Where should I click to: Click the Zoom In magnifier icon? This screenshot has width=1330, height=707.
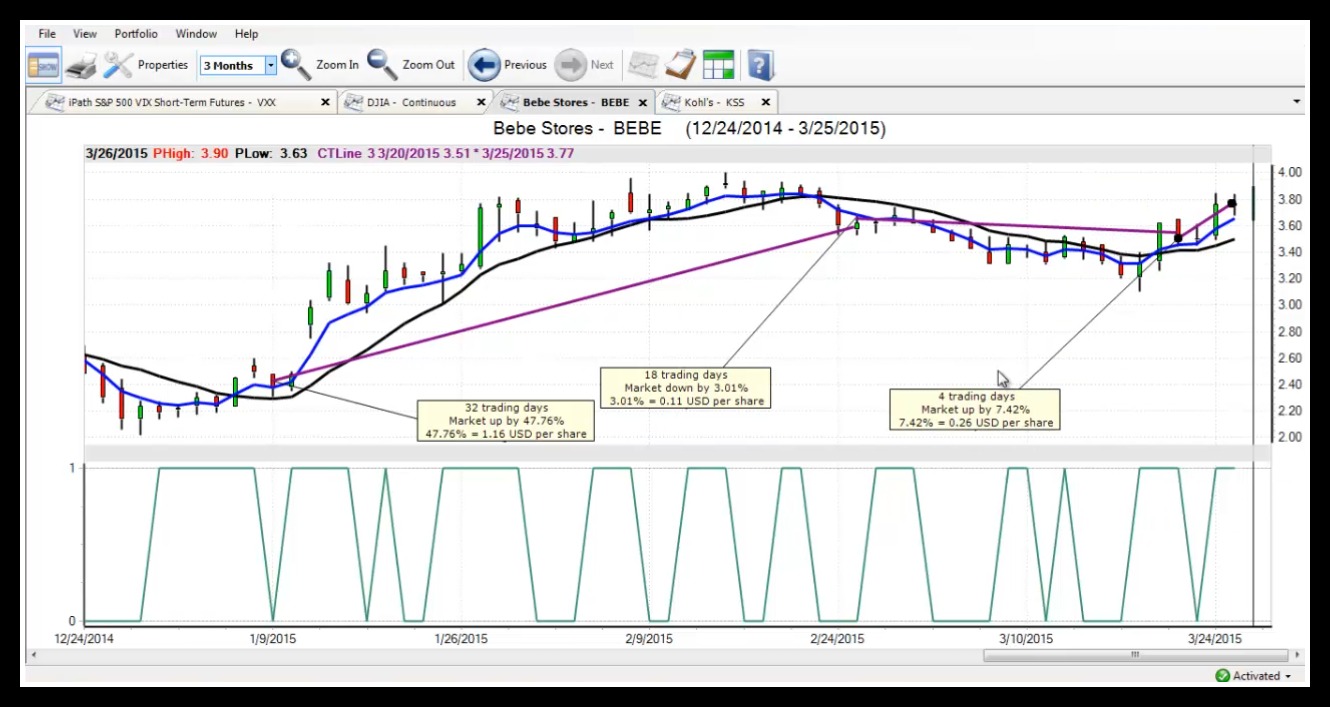tap(296, 65)
